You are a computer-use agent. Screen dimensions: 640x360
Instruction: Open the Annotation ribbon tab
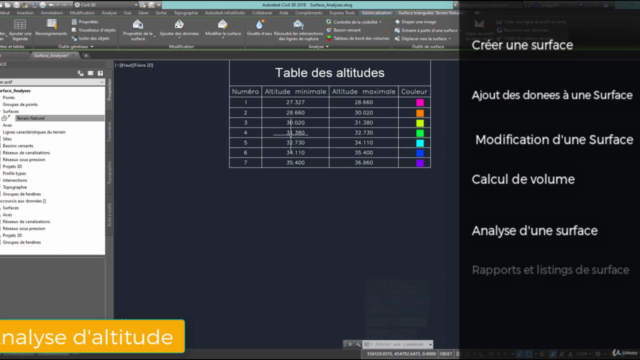pos(51,13)
